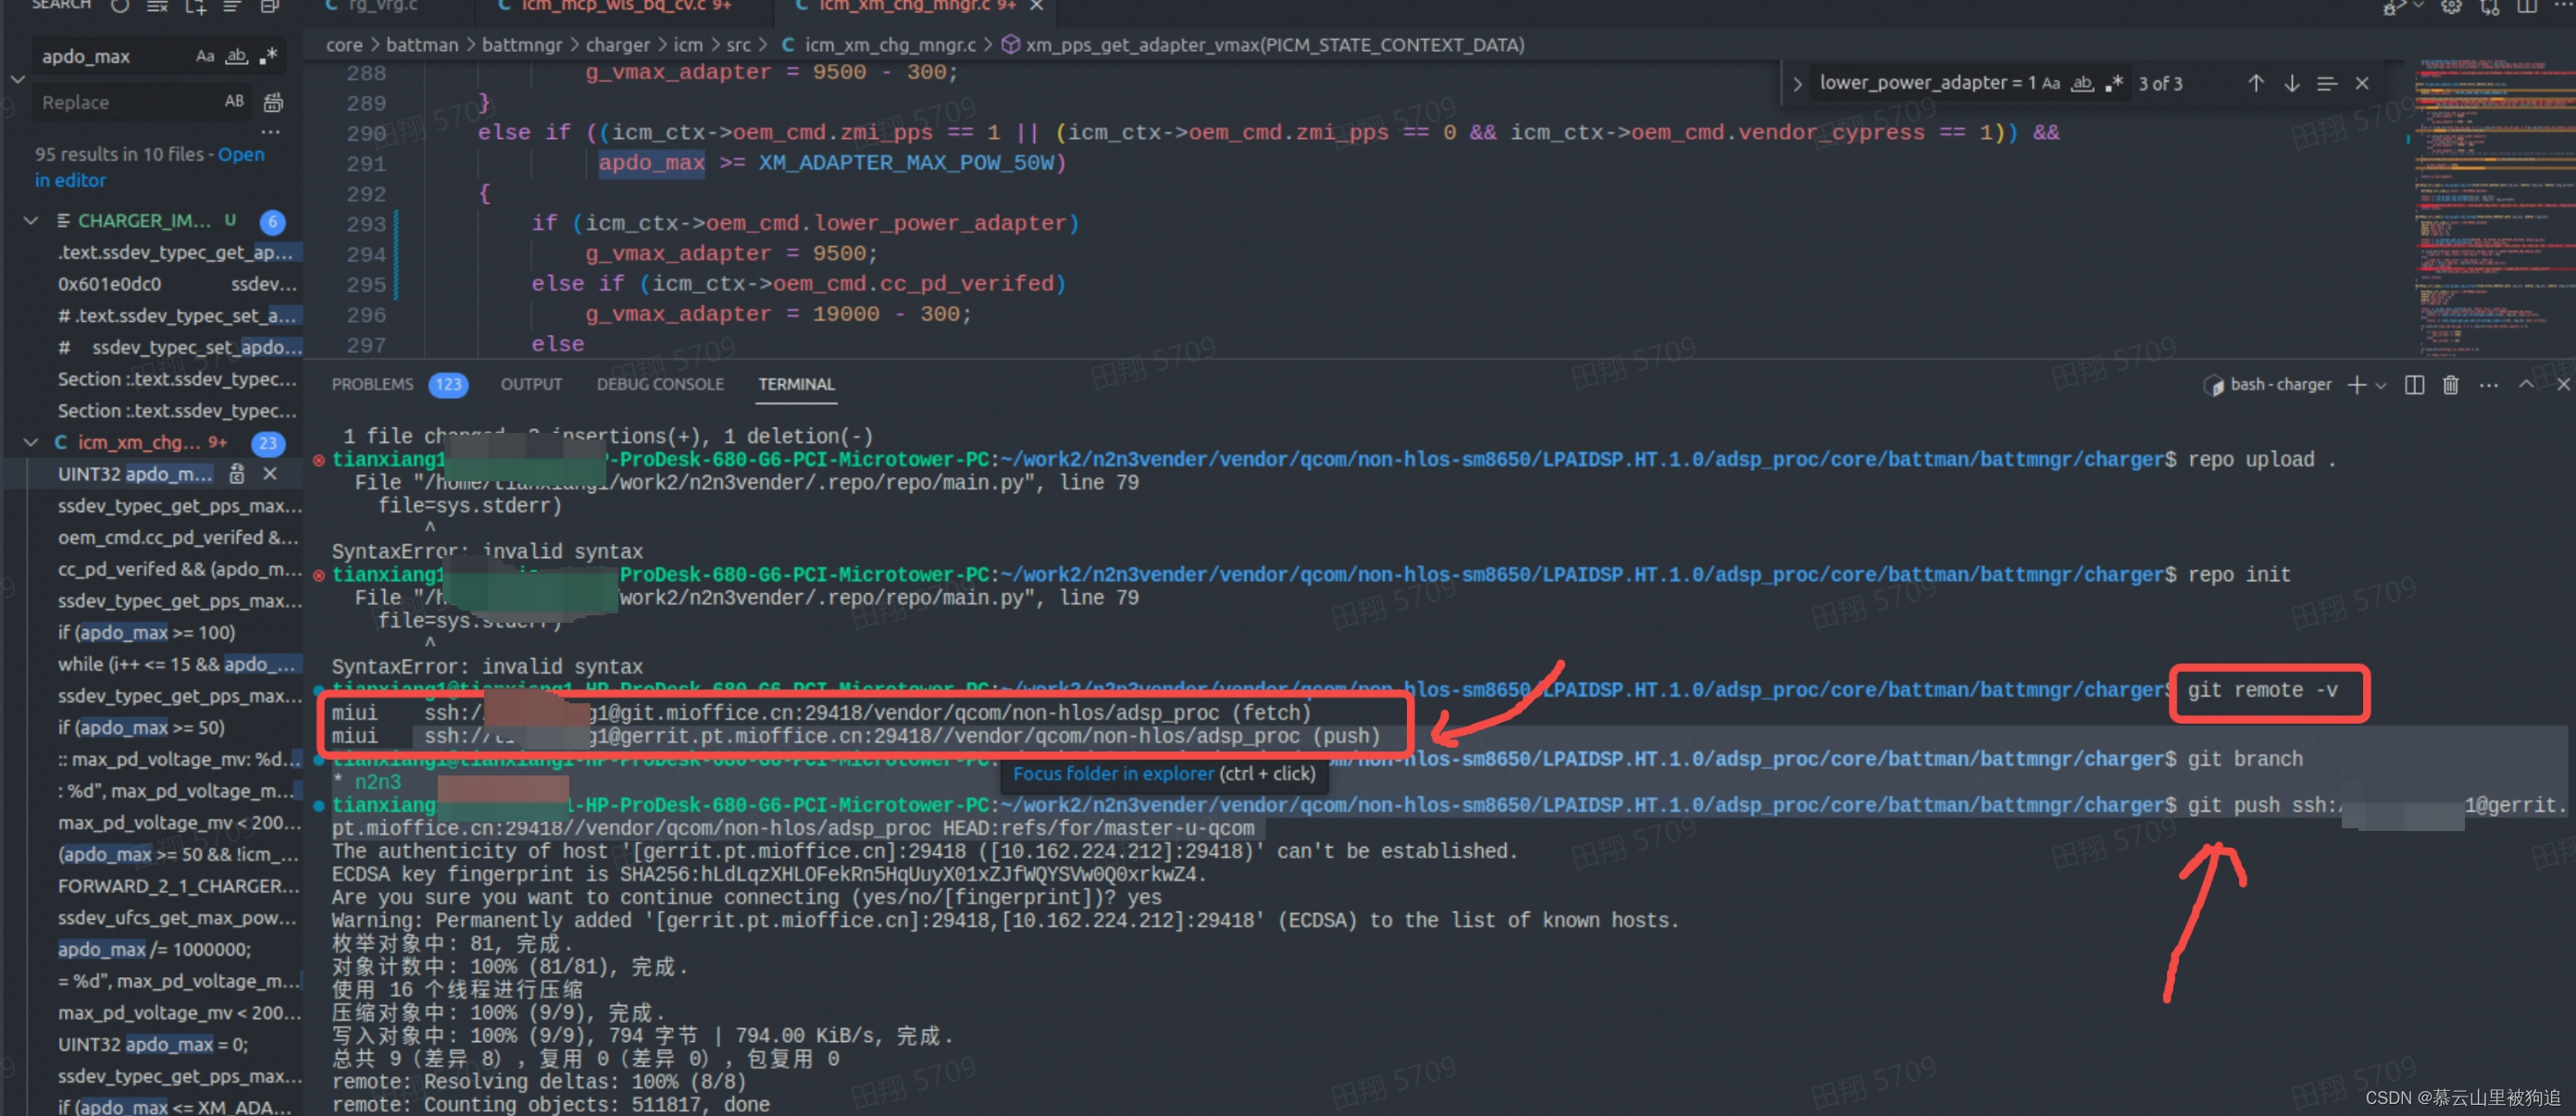
Task: Kill terminal with trash icon
Action: (2450, 385)
